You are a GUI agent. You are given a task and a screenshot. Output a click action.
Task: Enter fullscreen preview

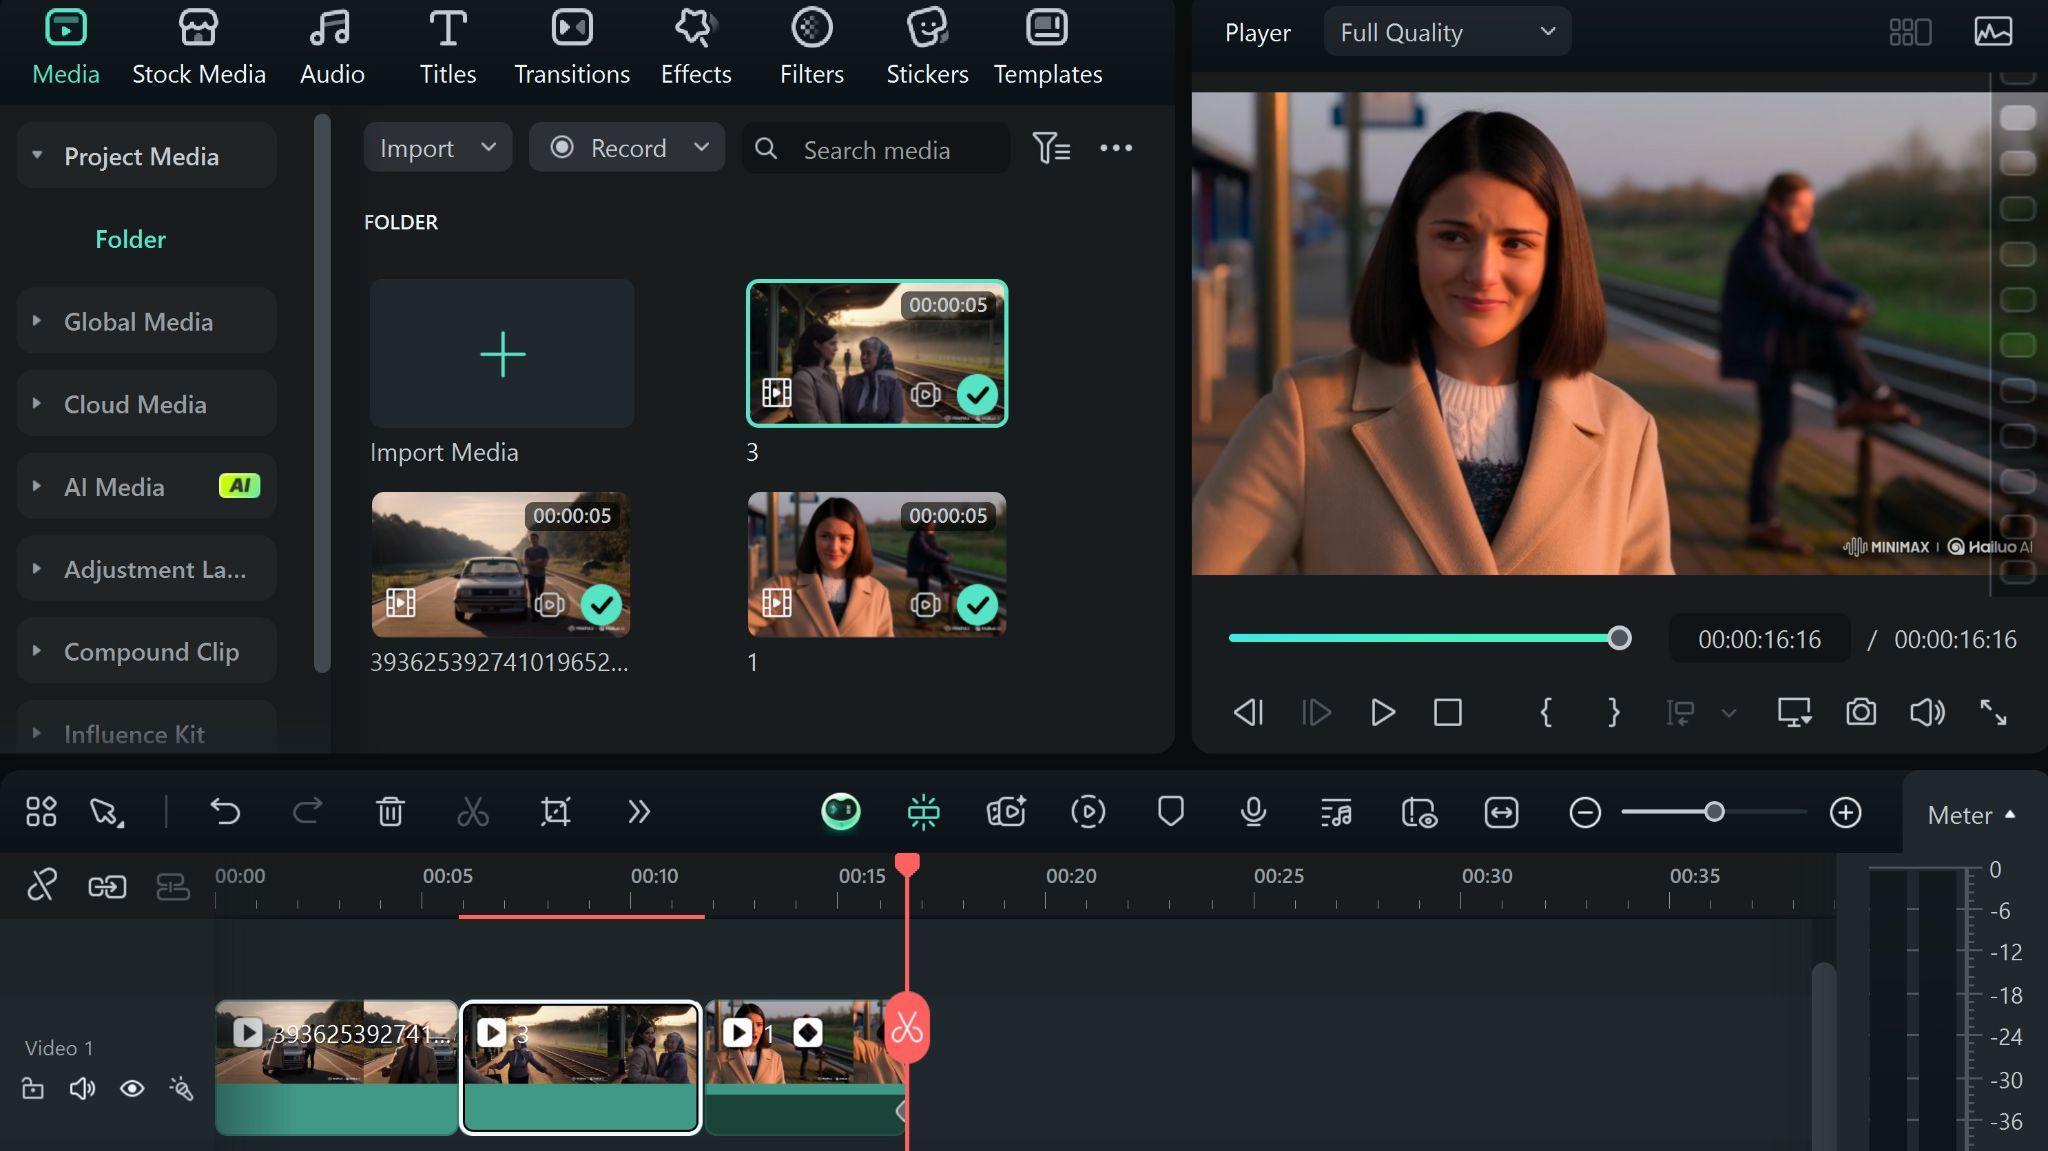tap(1993, 712)
